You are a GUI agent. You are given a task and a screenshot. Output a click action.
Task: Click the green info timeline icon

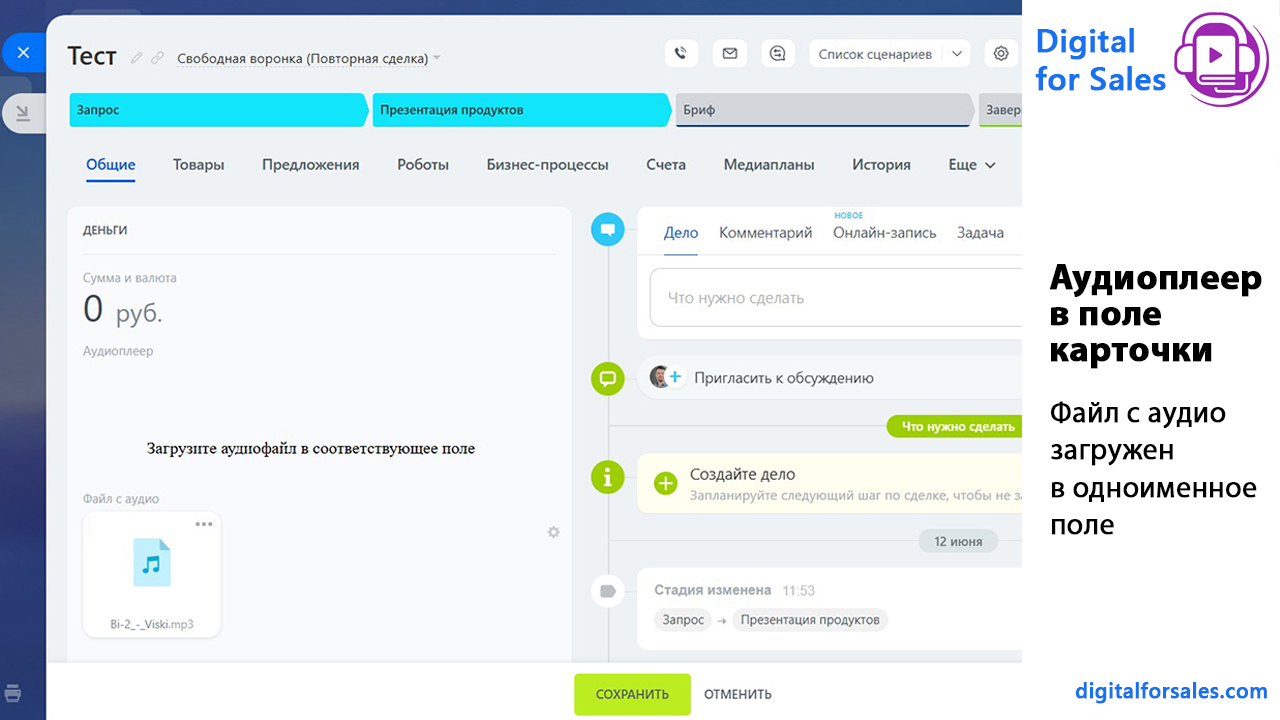tap(607, 476)
